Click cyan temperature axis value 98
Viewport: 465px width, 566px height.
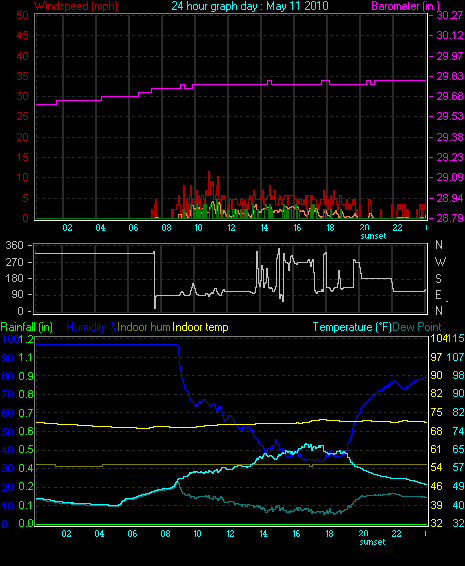(458, 375)
